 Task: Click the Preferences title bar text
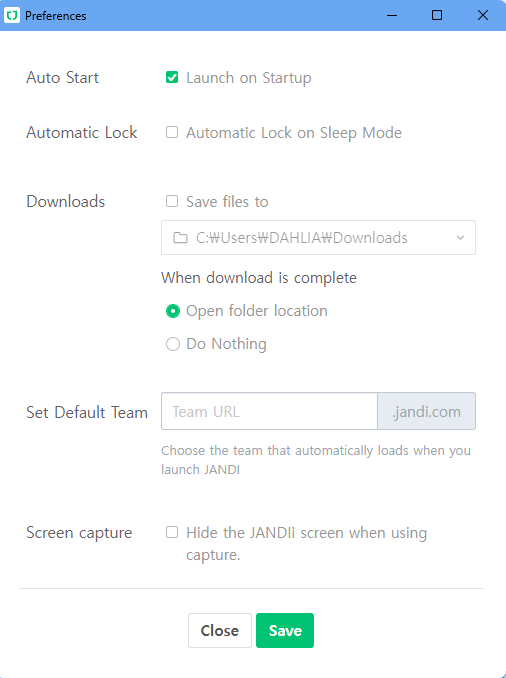coord(56,16)
